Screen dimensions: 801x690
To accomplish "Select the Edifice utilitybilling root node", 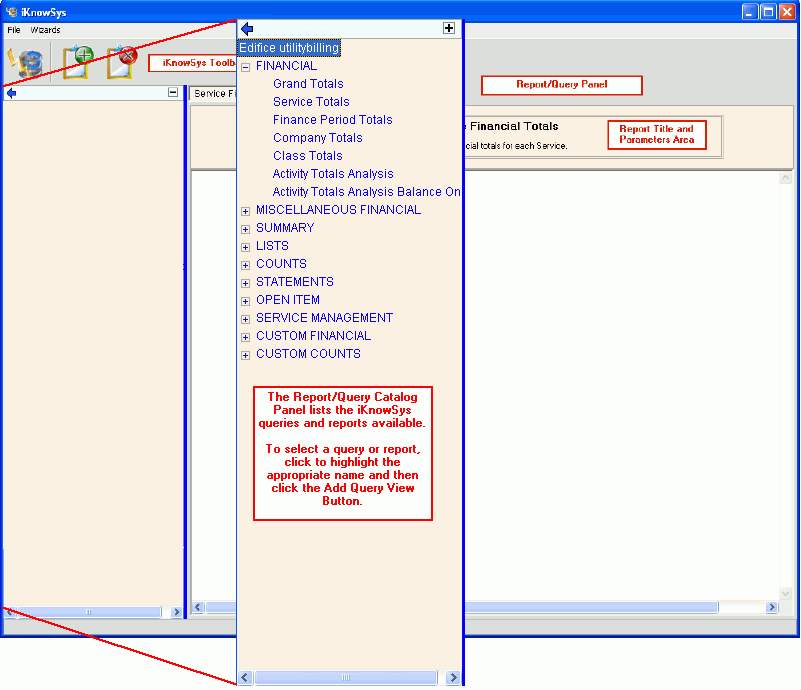I will 288,48.
